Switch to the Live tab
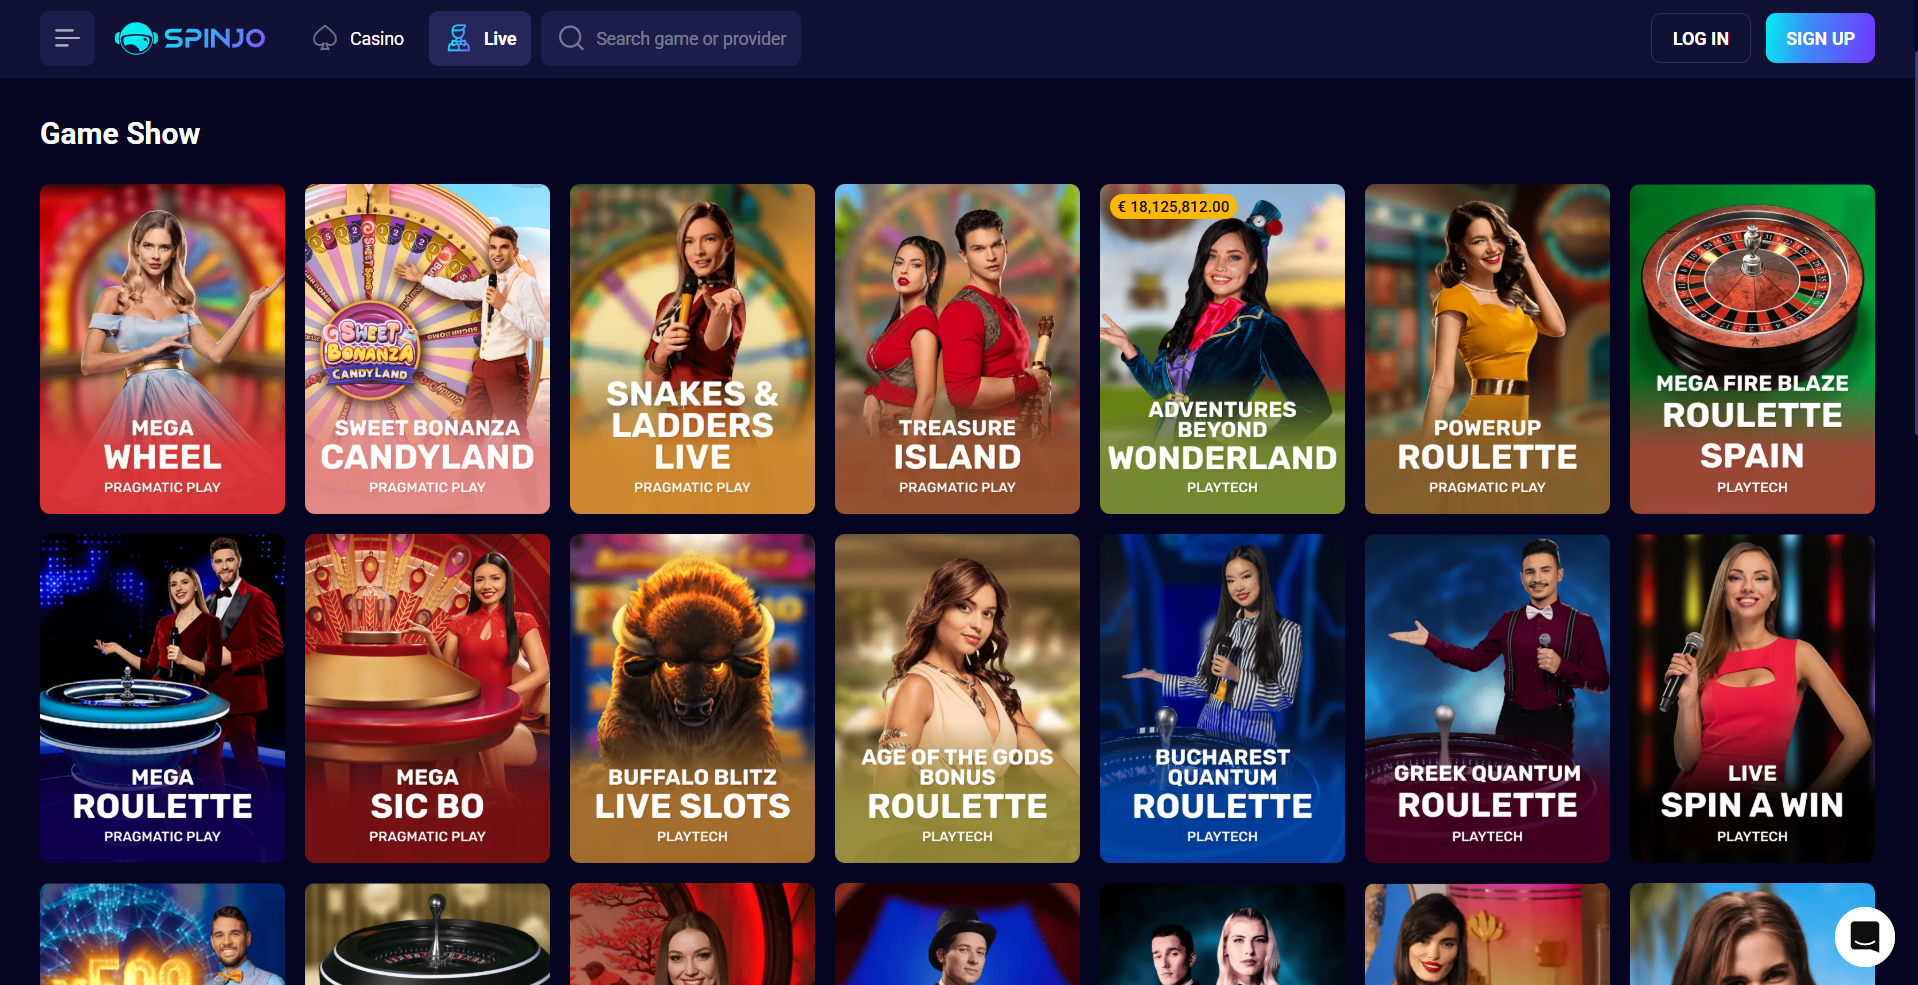The image size is (1918, 985). [480, 39]
